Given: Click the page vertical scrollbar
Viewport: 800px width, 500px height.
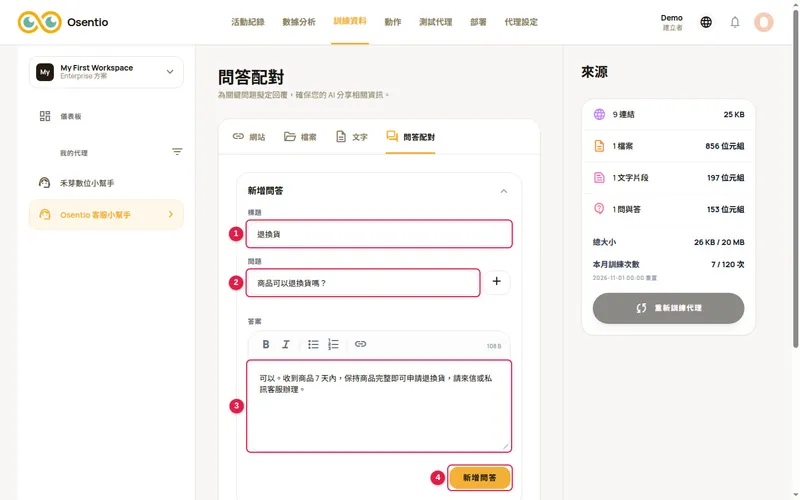Looking at the screenshot, I should click(796, 179).
